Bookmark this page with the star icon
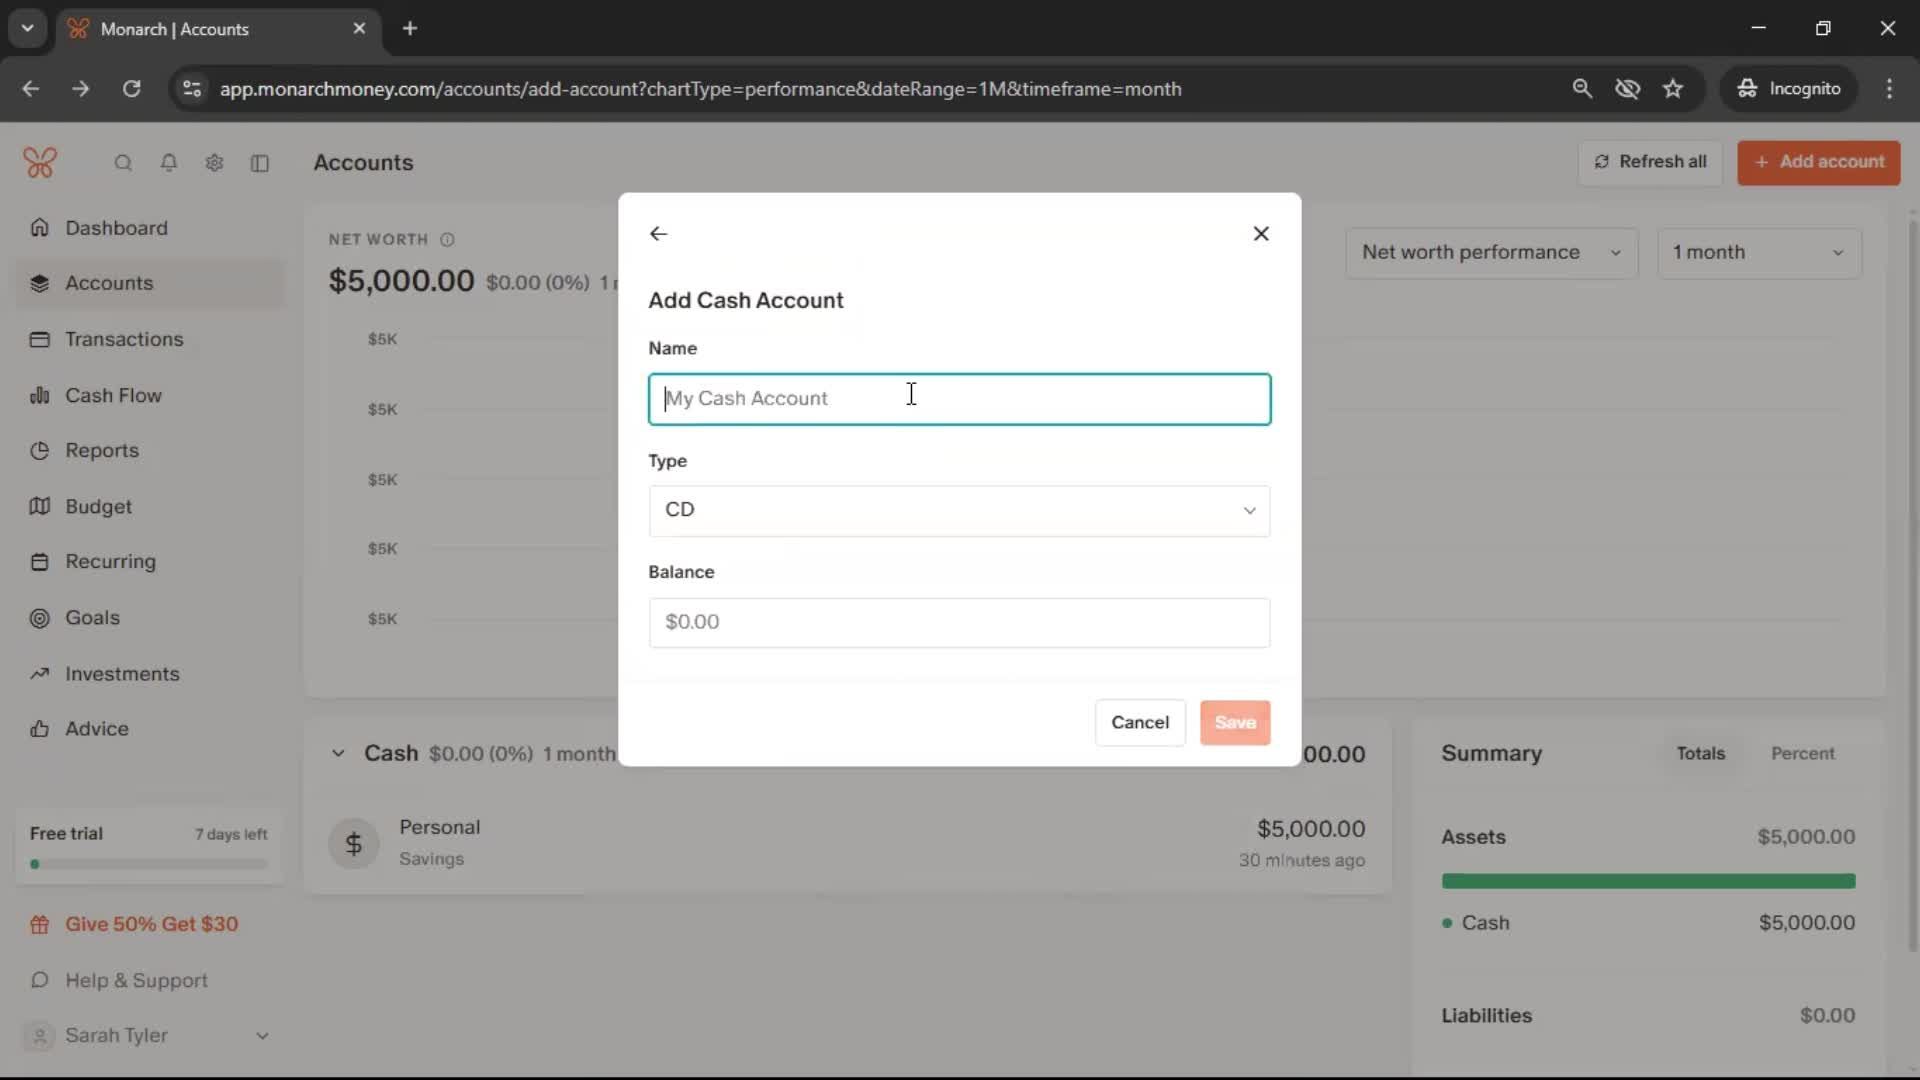Screen dimensions: 1920x1080 coord(1673,89)
